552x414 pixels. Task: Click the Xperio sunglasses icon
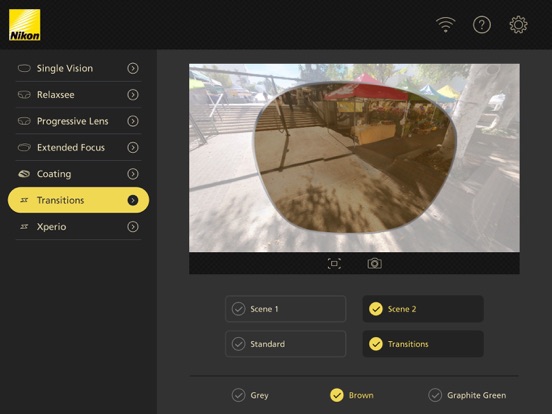click(24, 226)
